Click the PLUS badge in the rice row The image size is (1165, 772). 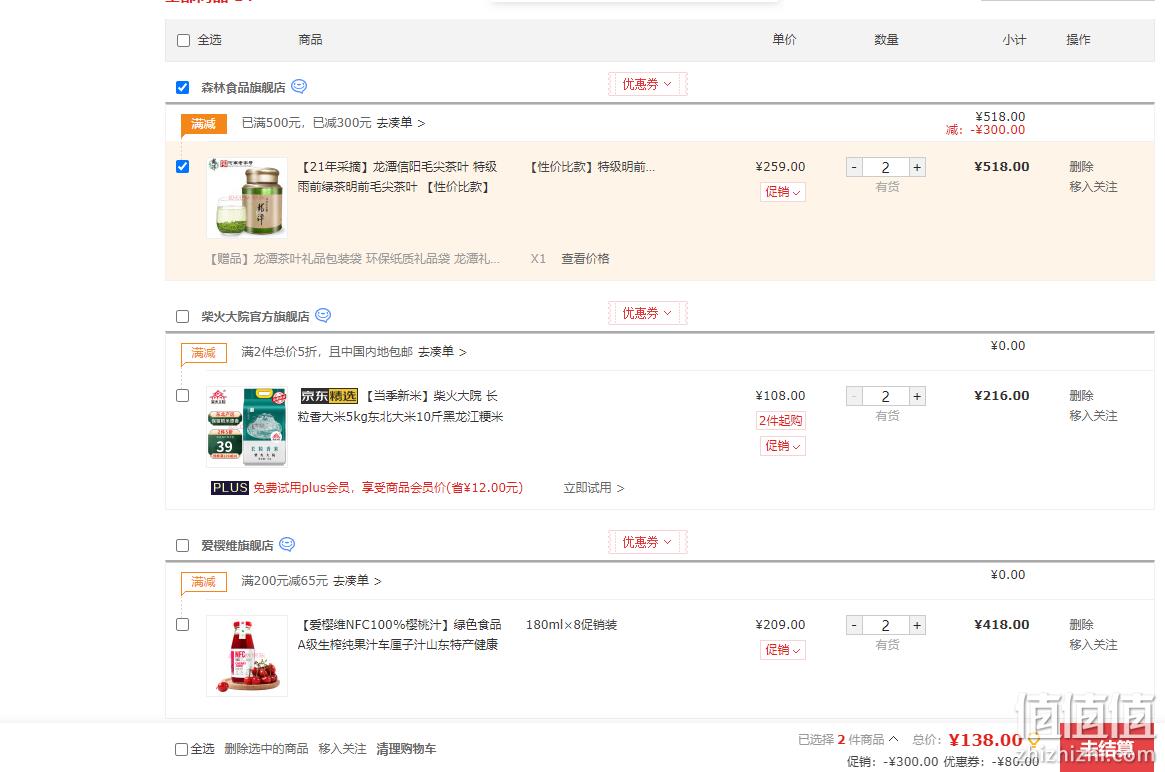(230, 487)
